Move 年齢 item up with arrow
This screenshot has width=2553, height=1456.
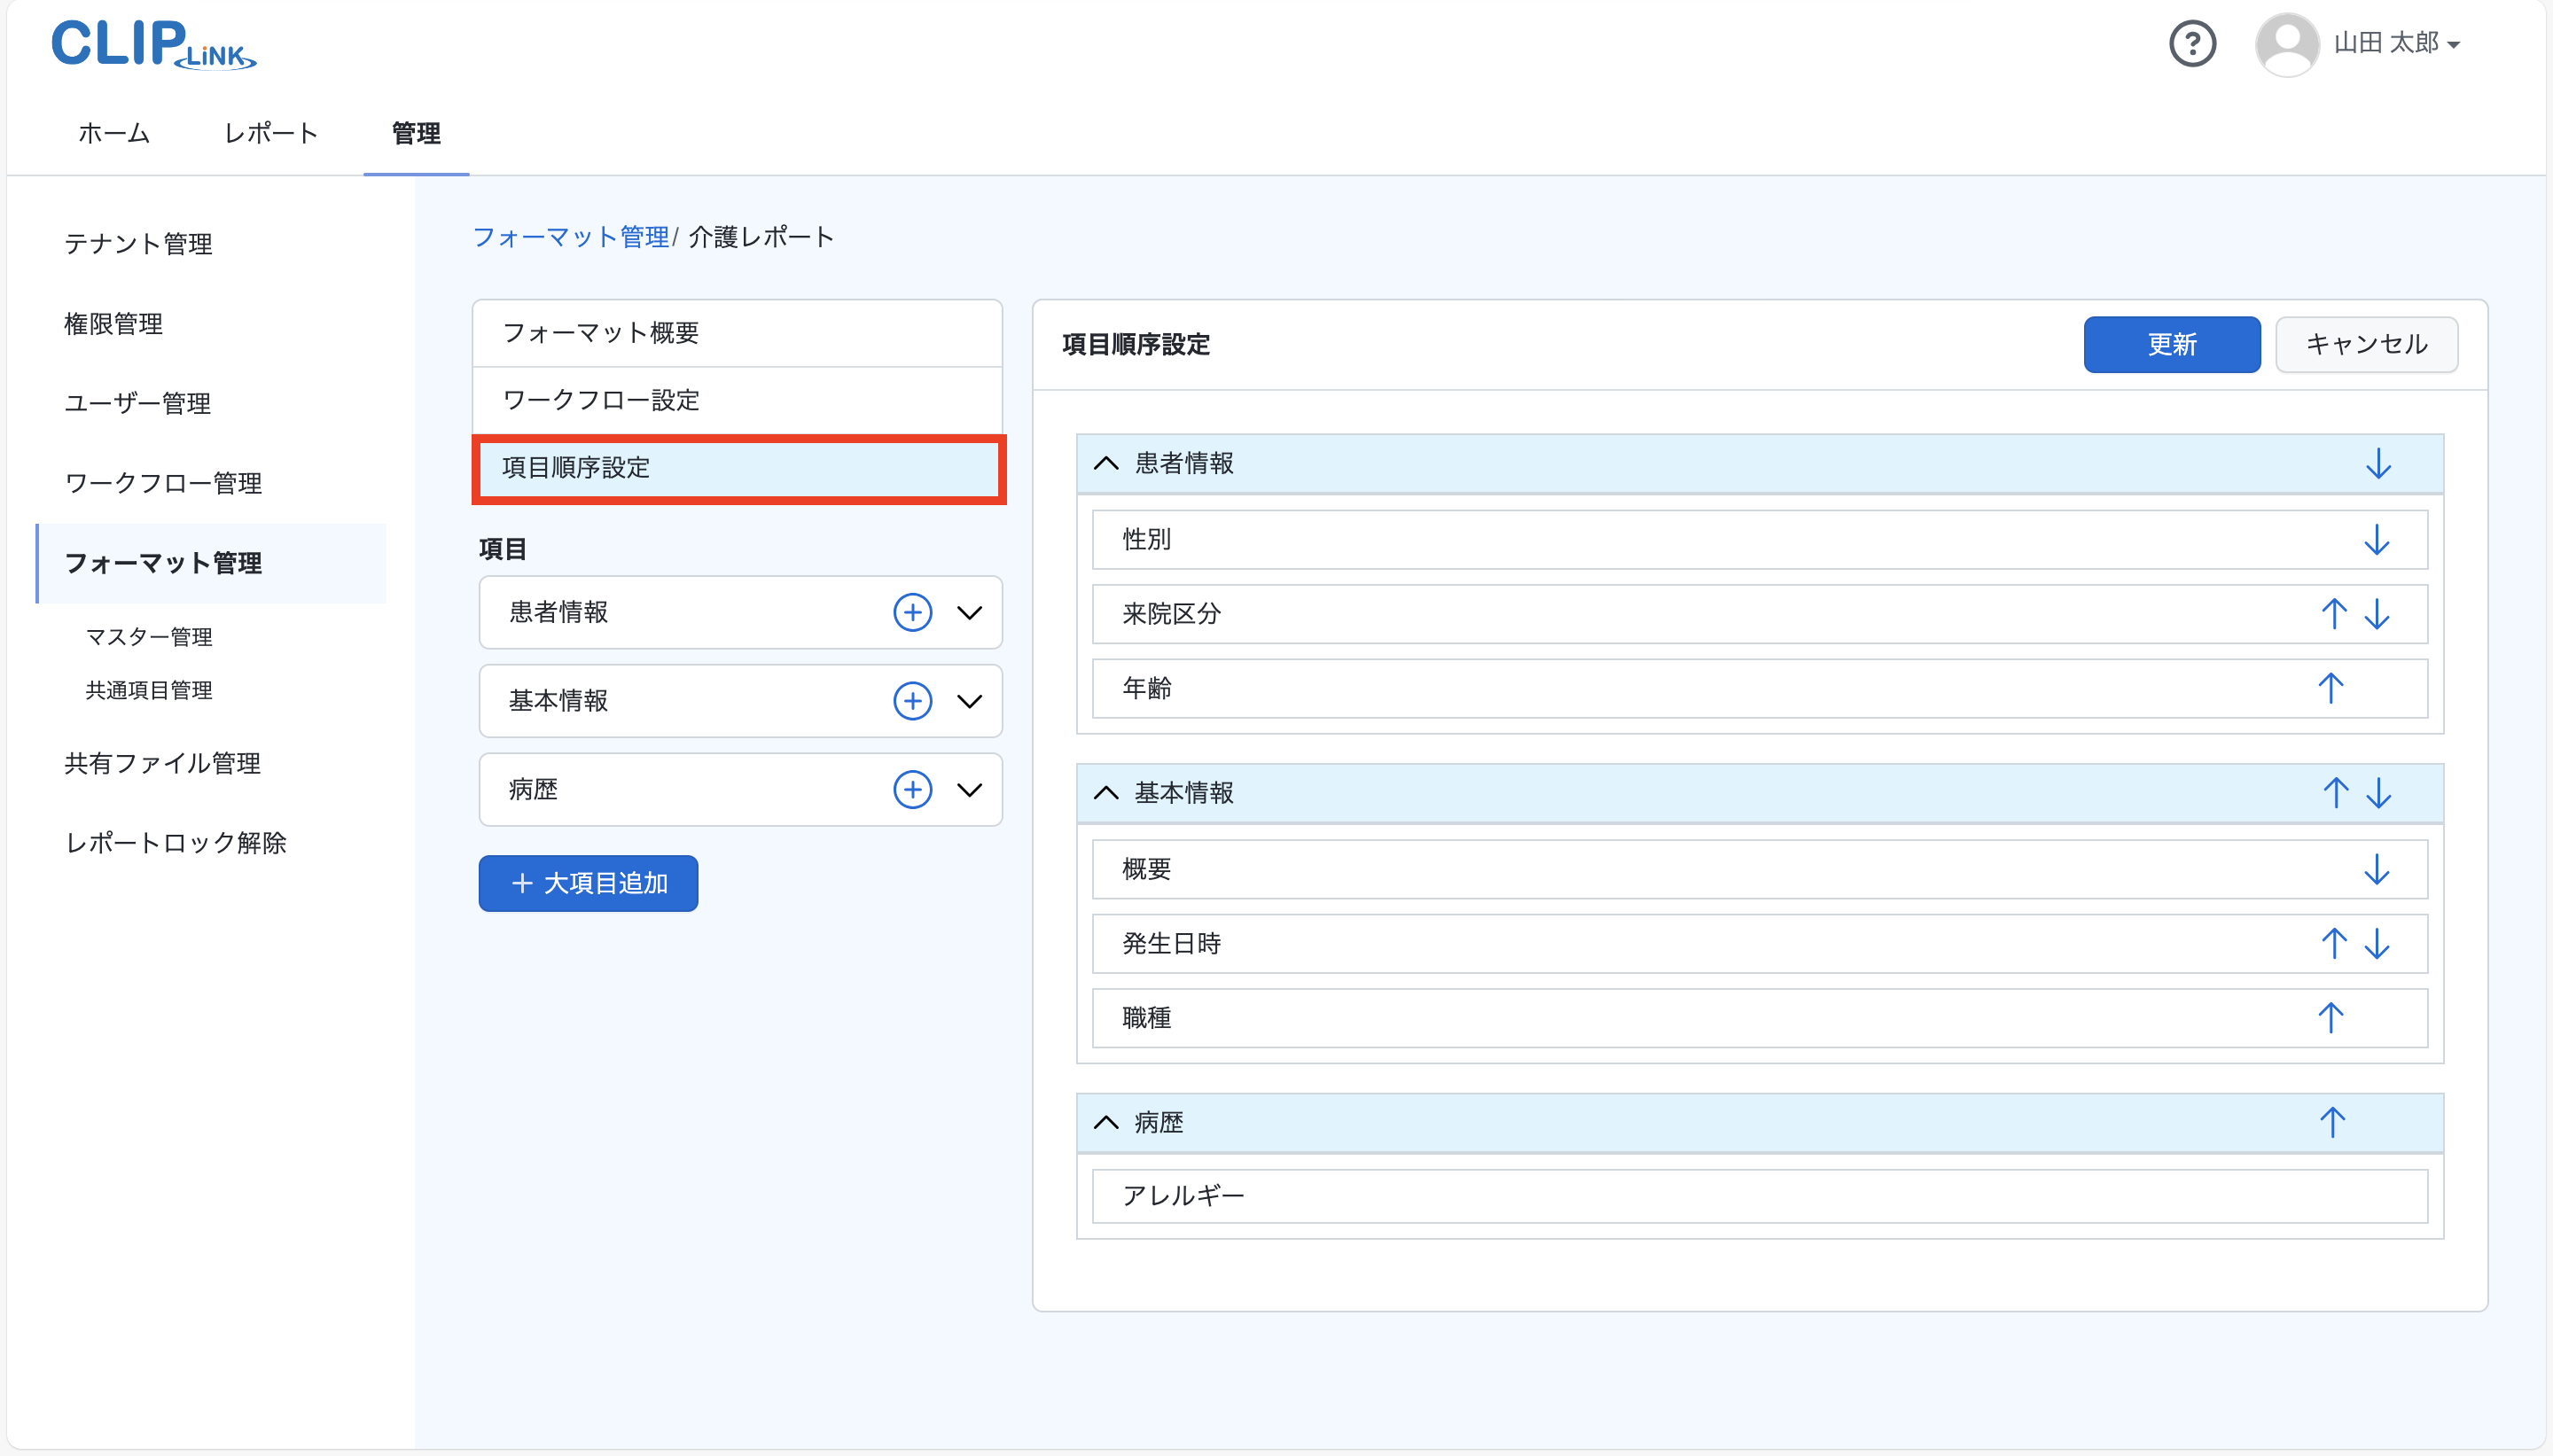coord(2330,688)
